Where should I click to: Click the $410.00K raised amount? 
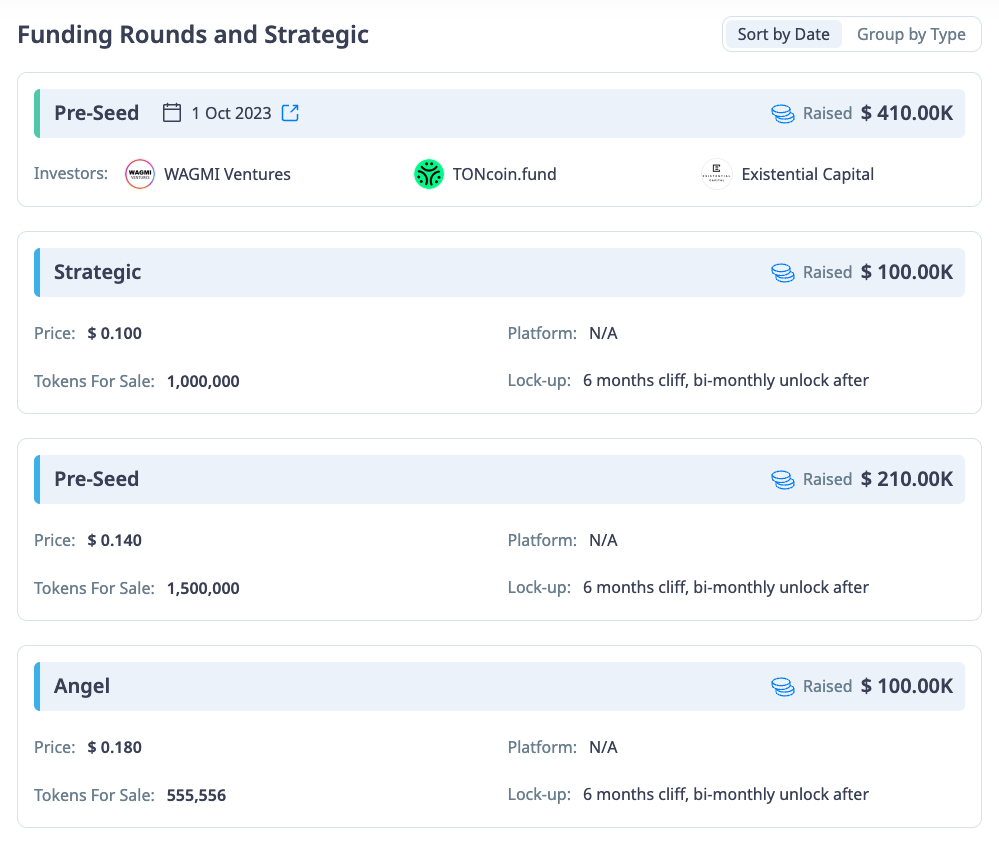906,113
